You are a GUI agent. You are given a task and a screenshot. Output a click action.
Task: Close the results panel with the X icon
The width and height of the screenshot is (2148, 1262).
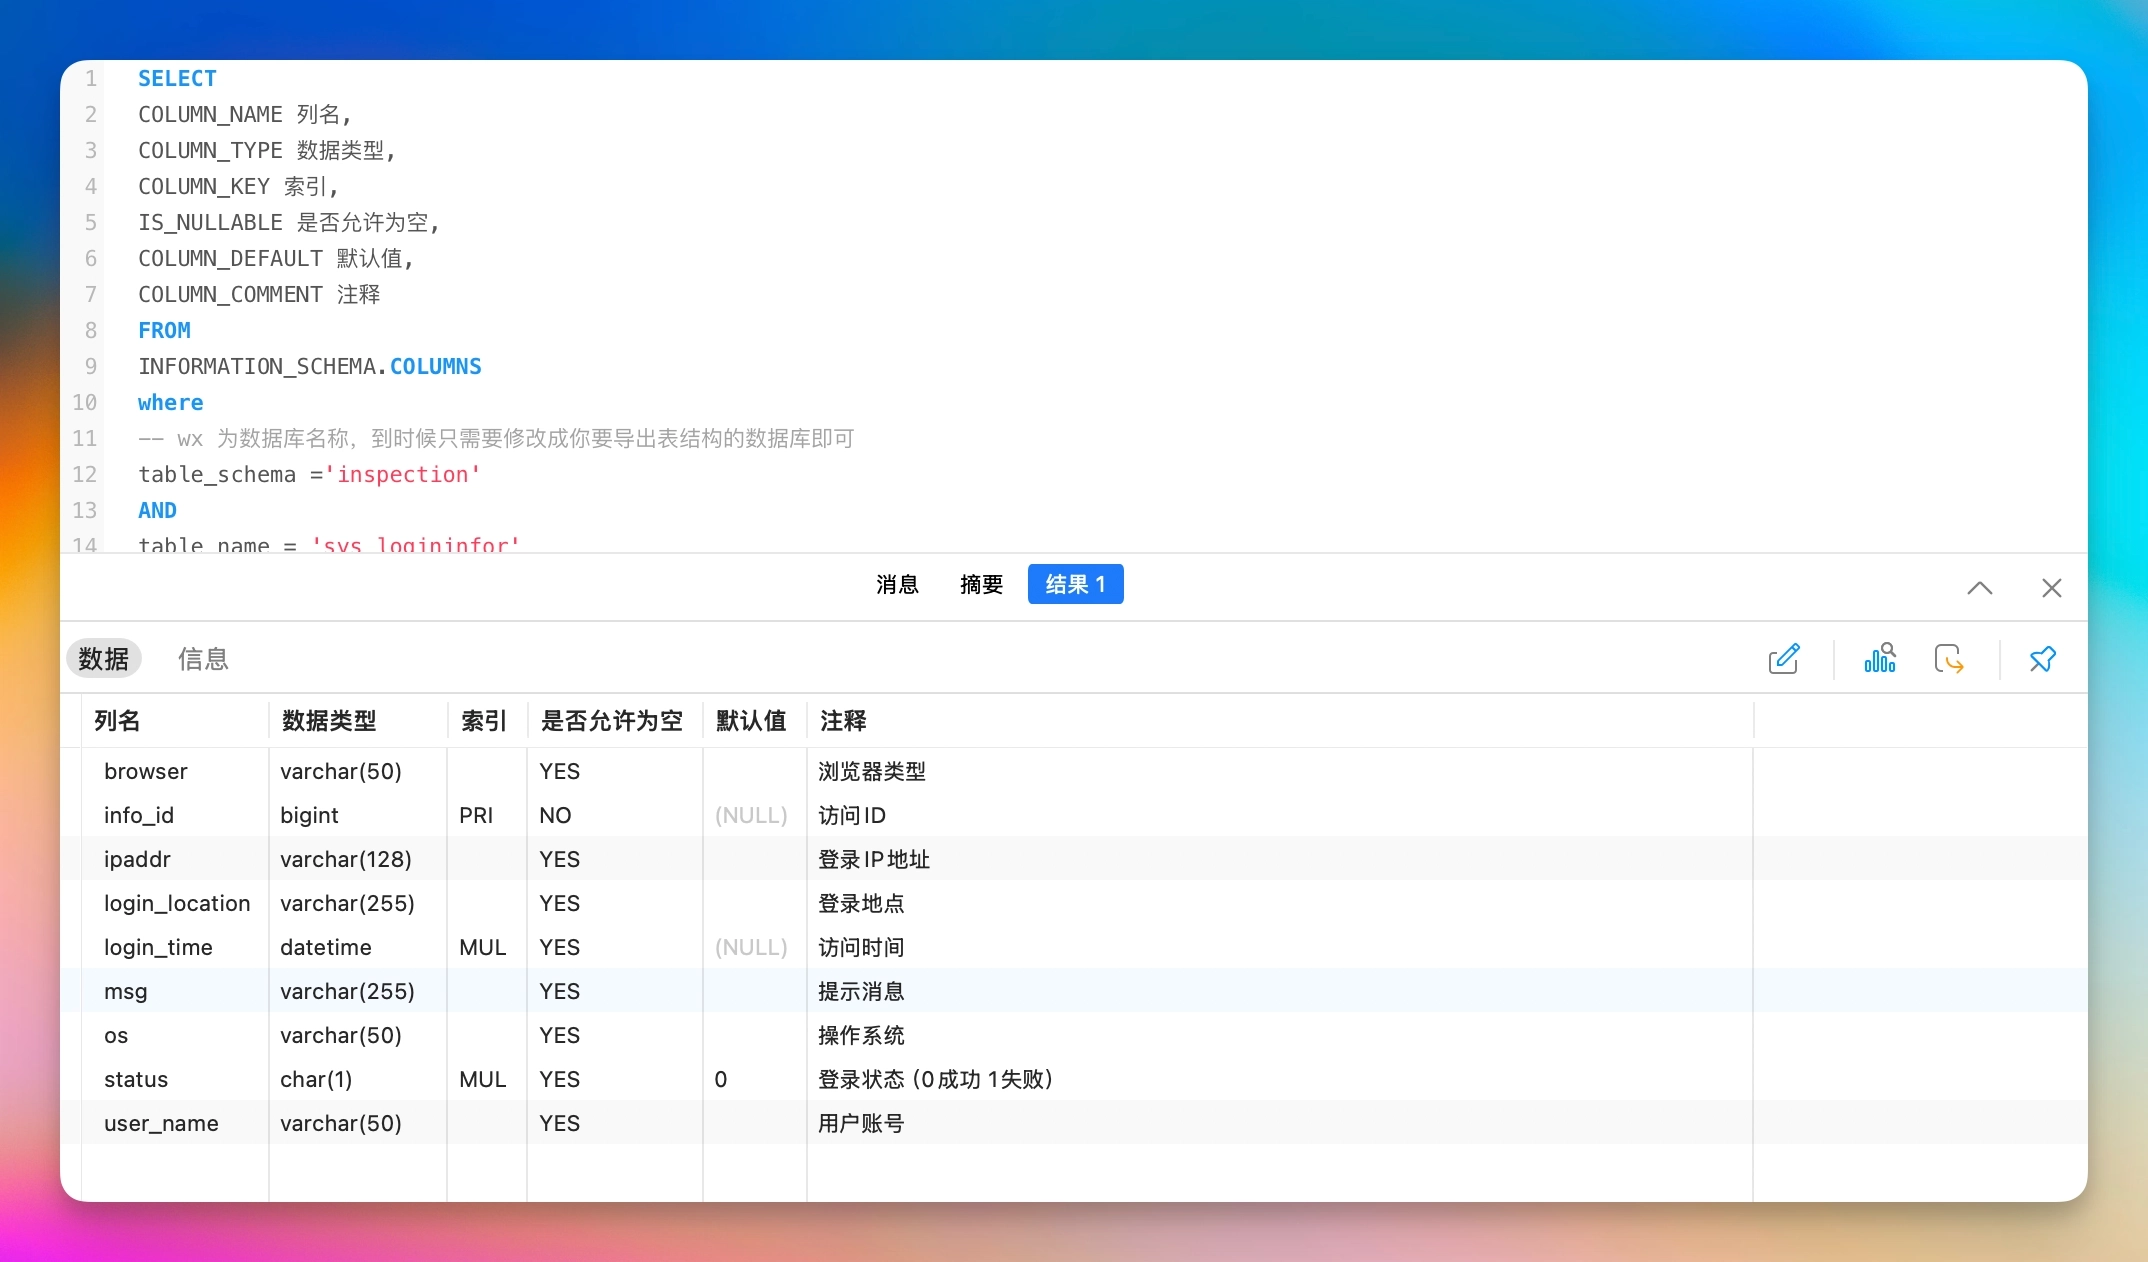pyautogui.click(x=2051, y=588)
